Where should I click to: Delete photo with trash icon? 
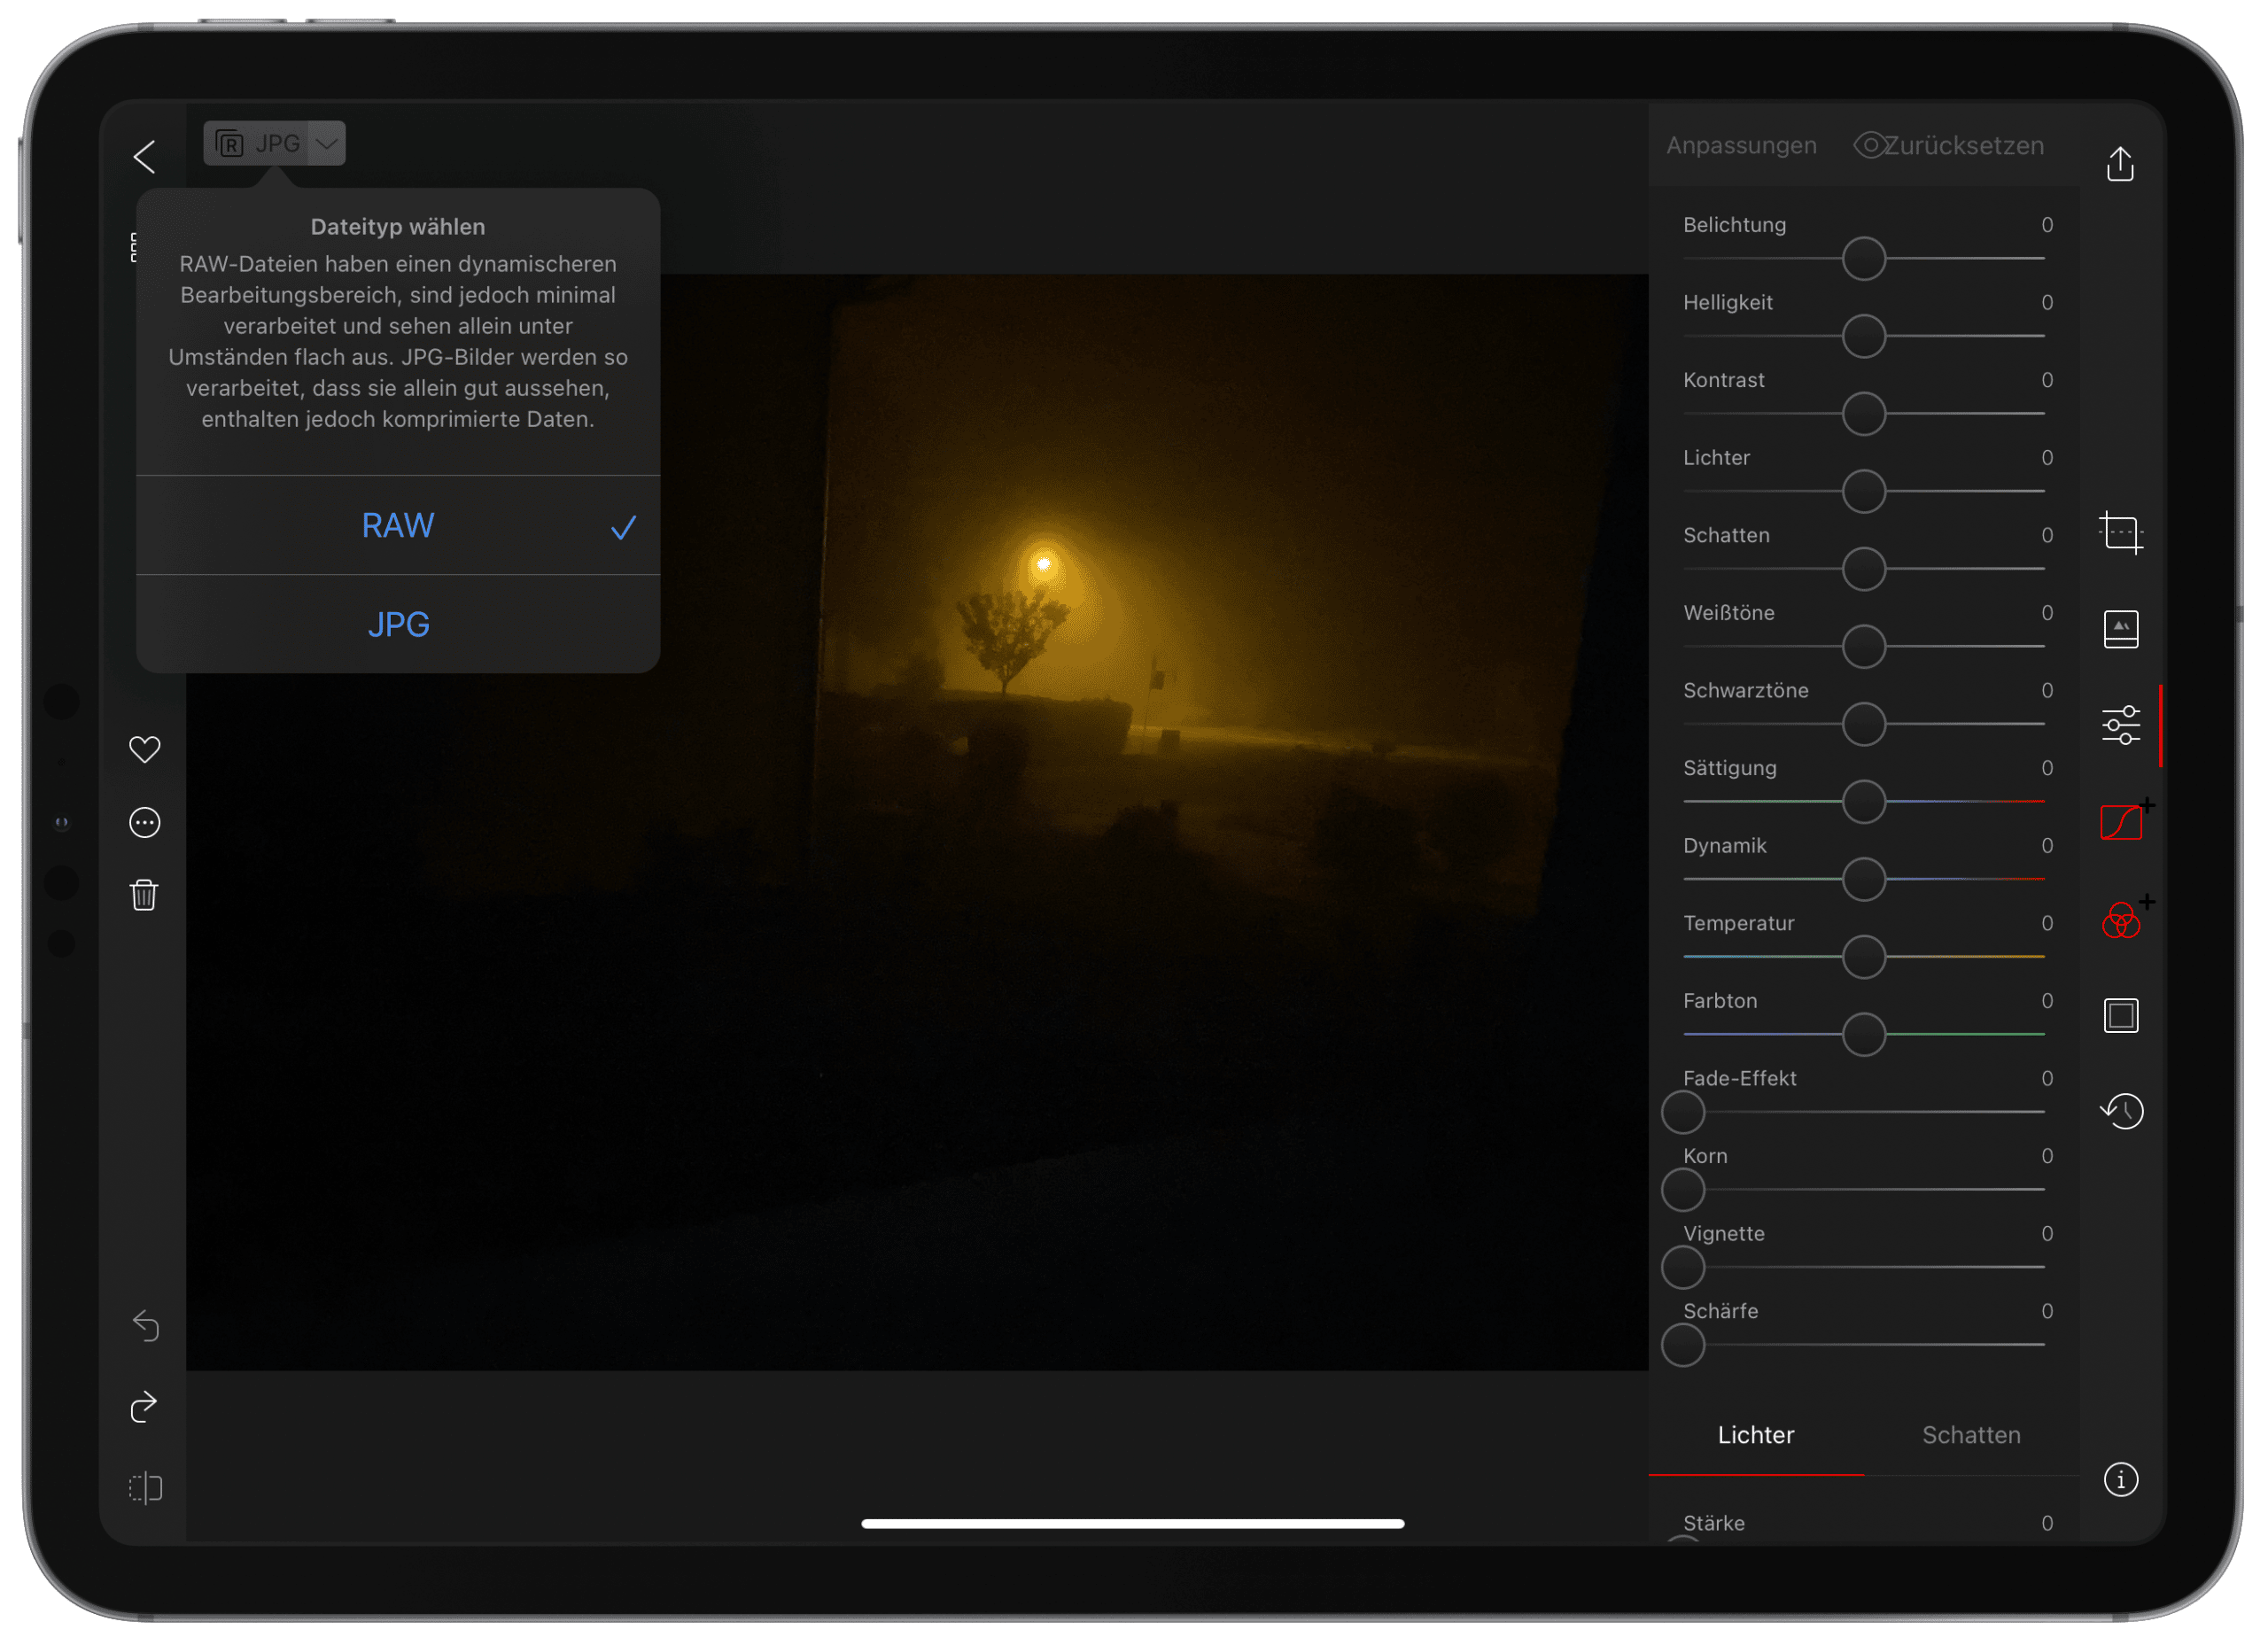(x=145, y=895)
